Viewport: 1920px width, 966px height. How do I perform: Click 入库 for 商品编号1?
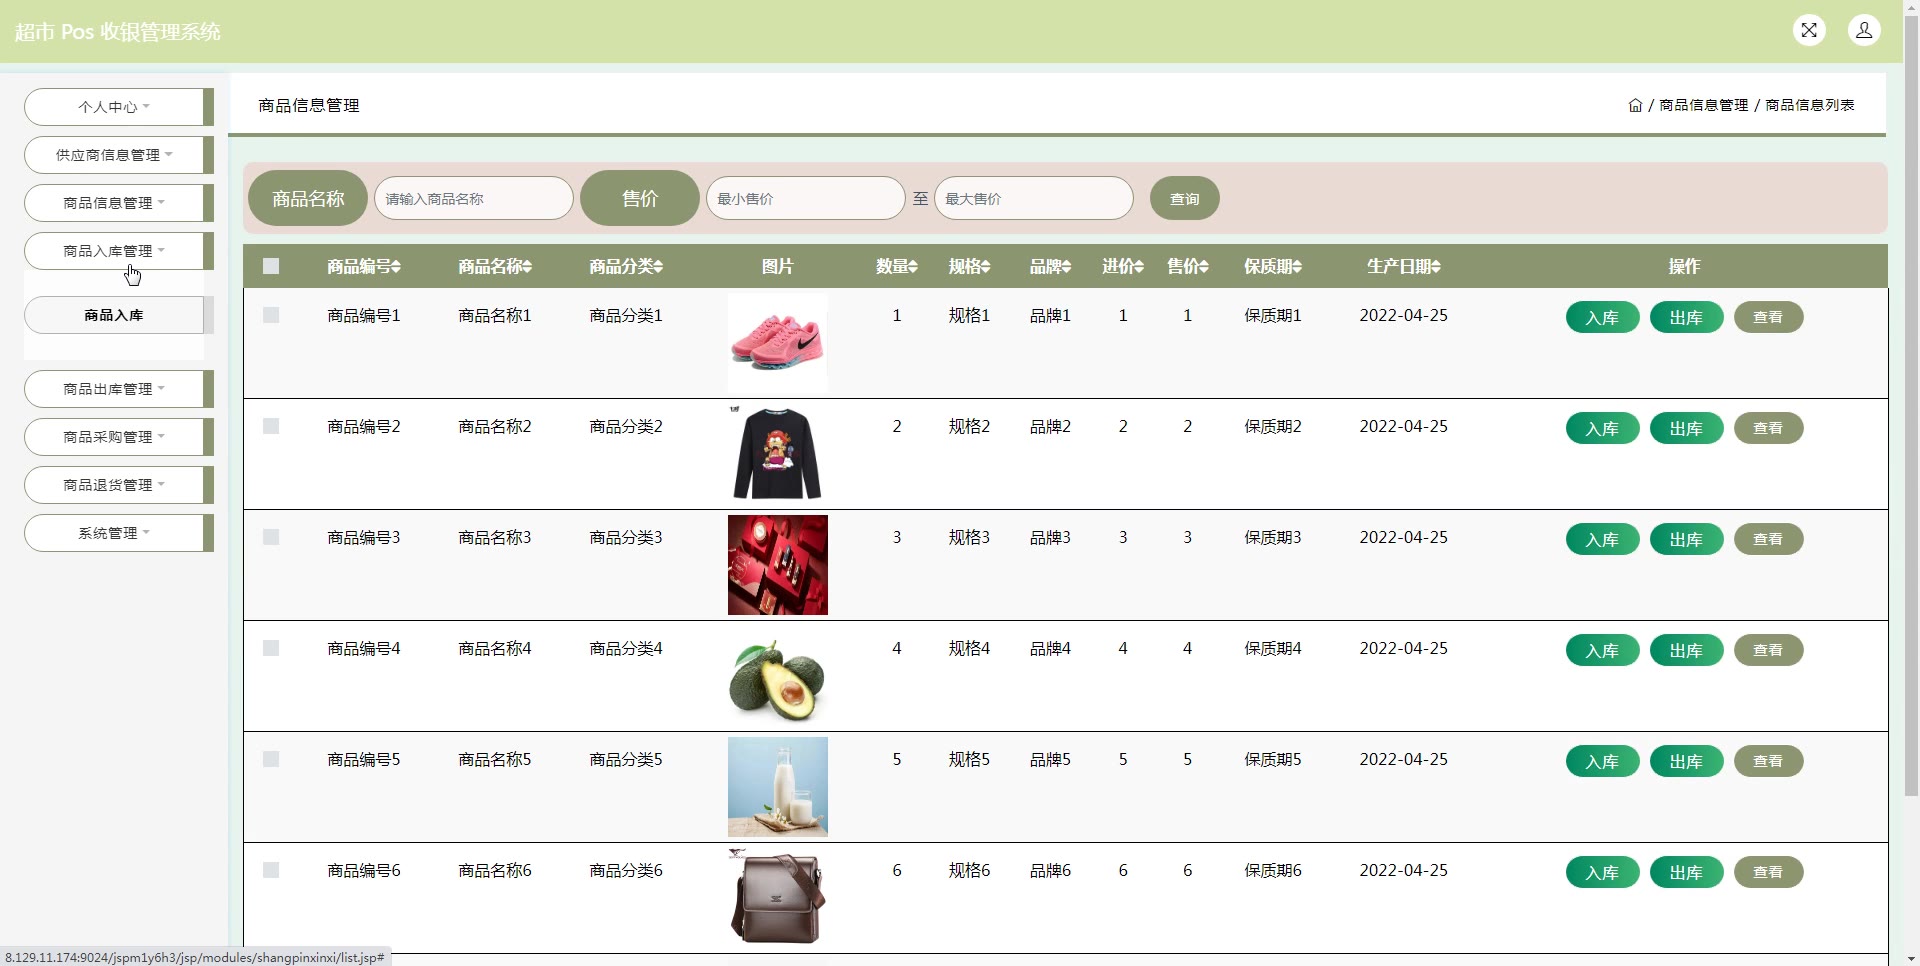1602,317
